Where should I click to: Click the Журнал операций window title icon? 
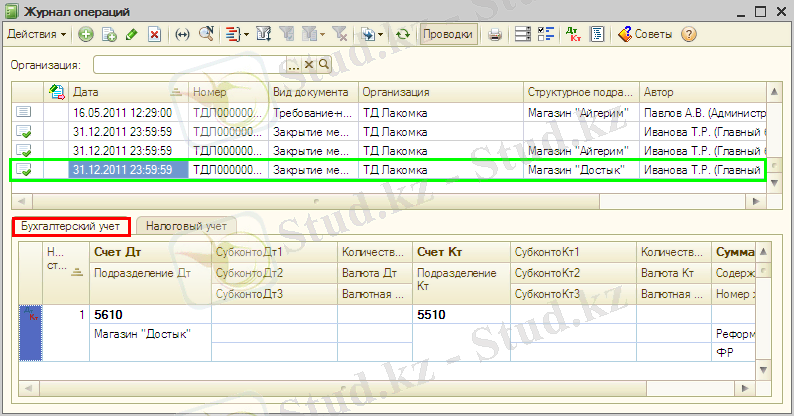(x=11, y=11)
